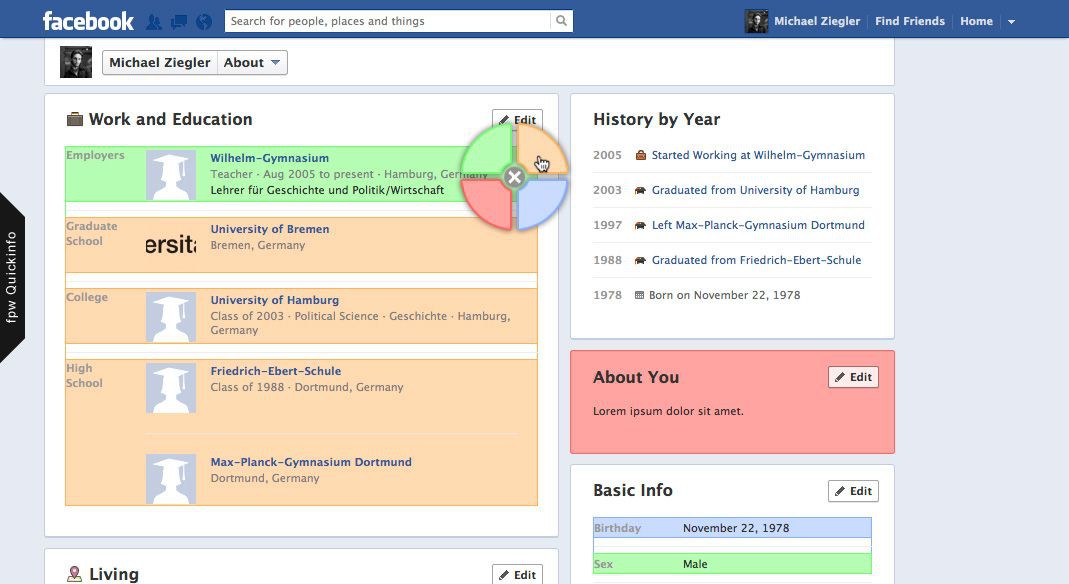Open the notifications globe icon
This screenshot has width=1069, height=584.
[x=204, y=21]
